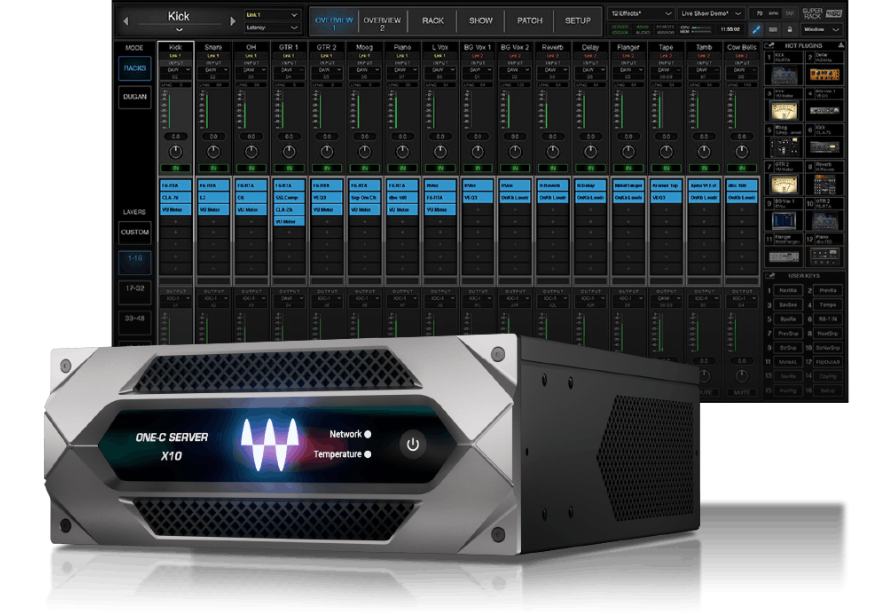Click the lock icon in top bar
The width and height of the screenshot is (894, 614).
point(790,29)
